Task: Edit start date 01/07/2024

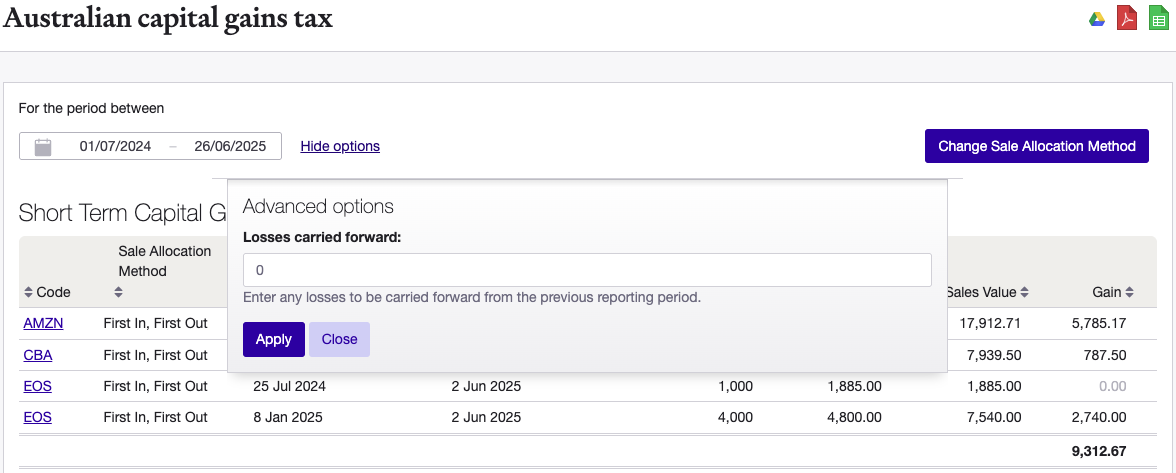Action: (x=115, y=146)
